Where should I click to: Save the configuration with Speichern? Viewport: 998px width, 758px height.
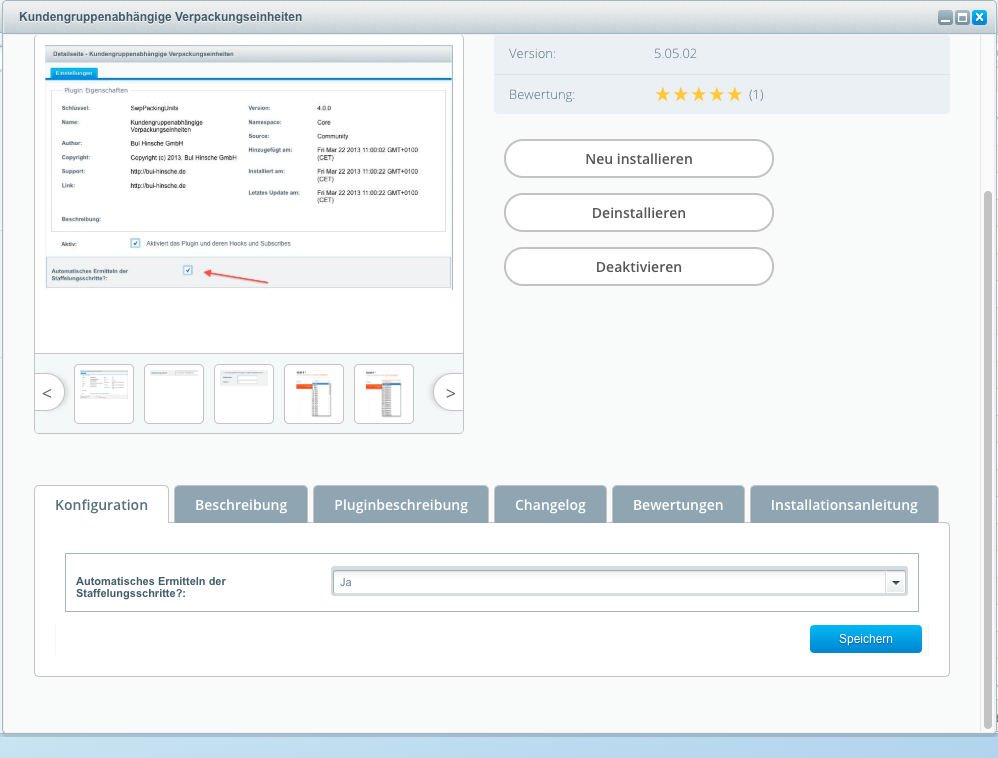[865, 639]
